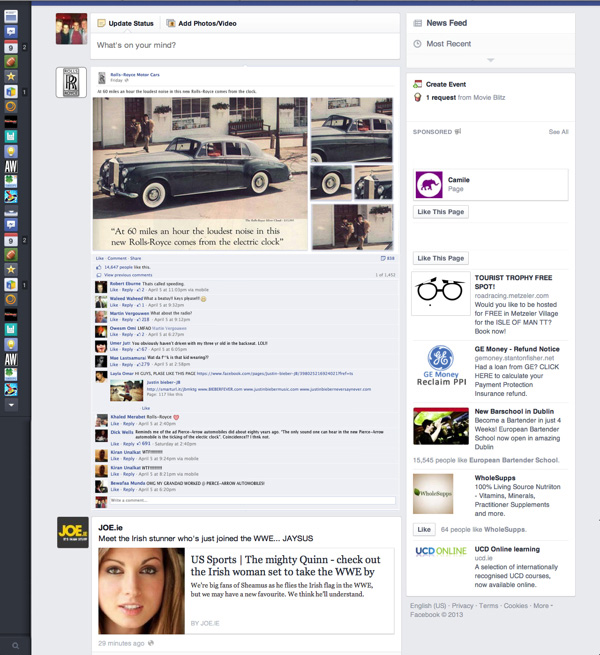This screenshot has height=655, width=600.
Task: Click the What's on your mind field
Action: pos(245,46)
